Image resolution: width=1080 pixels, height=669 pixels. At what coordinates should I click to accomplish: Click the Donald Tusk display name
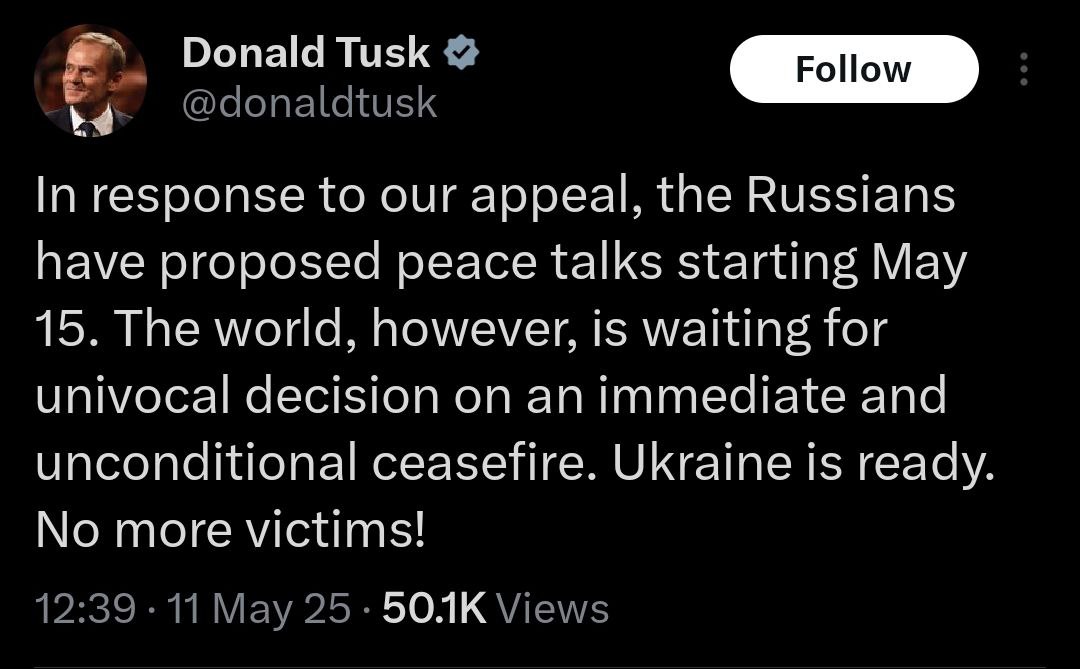(306, 53)
